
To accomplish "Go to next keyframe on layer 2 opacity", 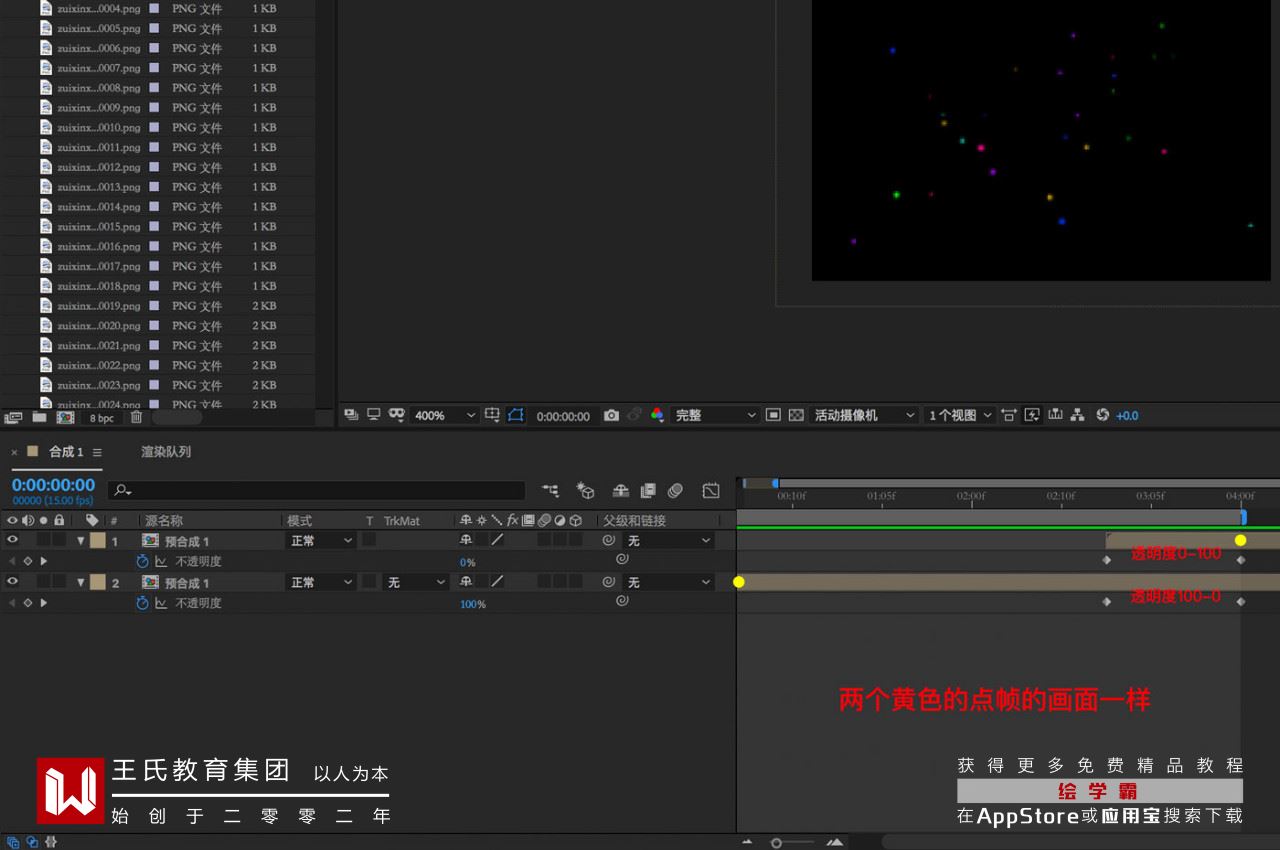I will click(43, 603).
